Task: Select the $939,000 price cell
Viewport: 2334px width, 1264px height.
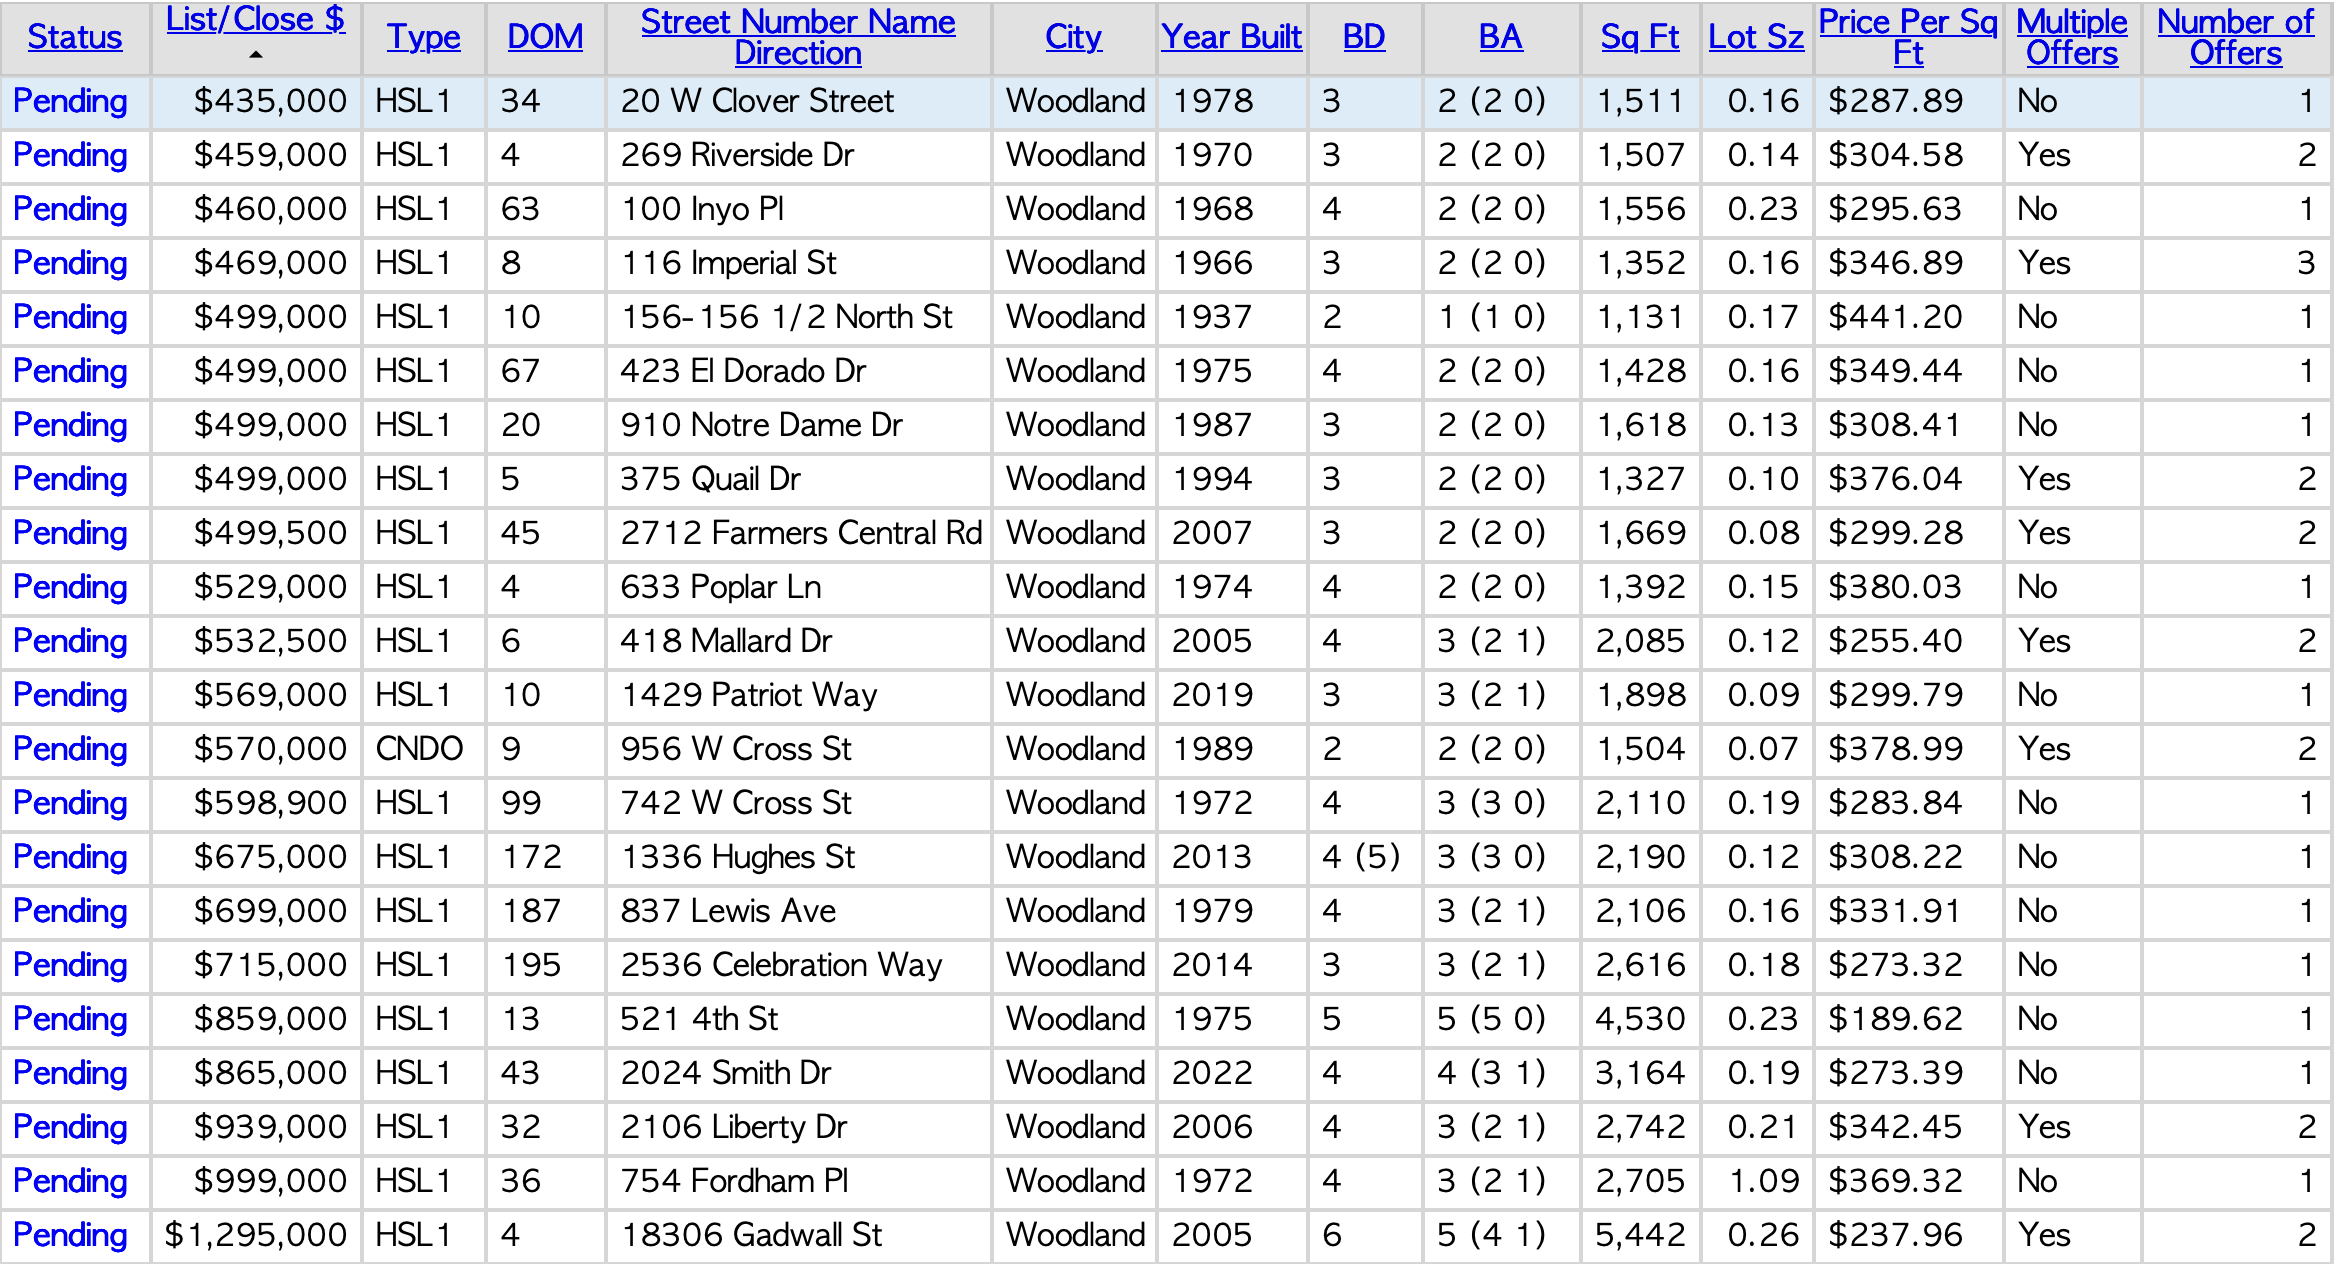Action: coord(270,1127)
